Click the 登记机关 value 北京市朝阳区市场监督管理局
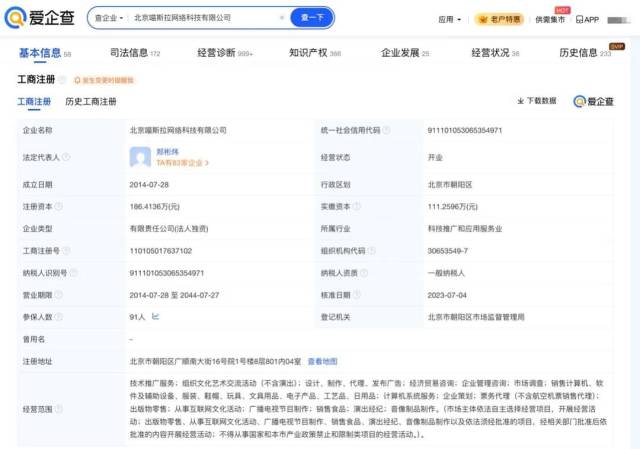 coord(476,317)
